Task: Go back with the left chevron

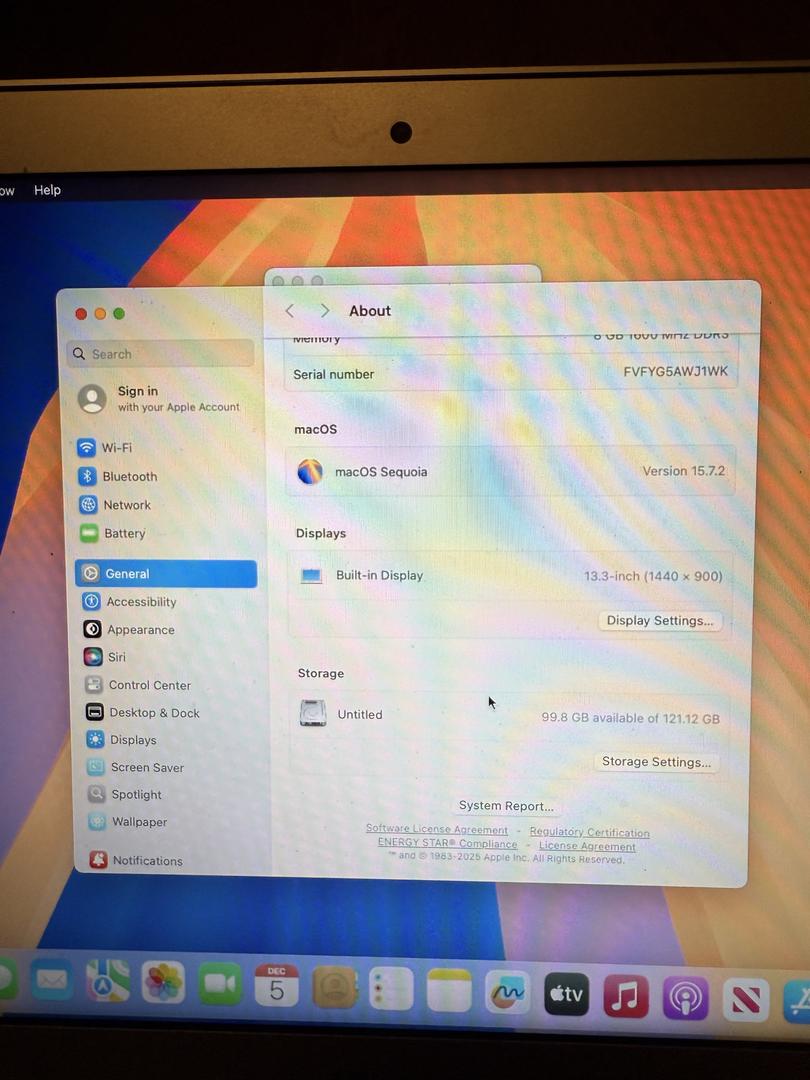Action: (290, 311)
